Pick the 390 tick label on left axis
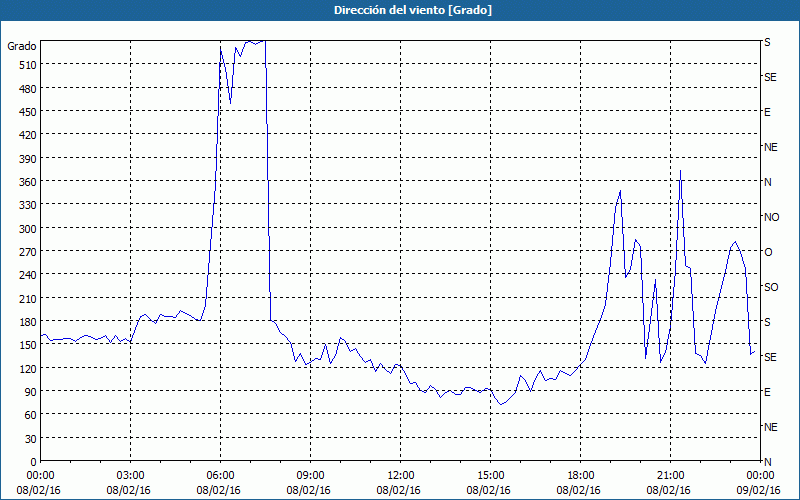 point(28,158)
